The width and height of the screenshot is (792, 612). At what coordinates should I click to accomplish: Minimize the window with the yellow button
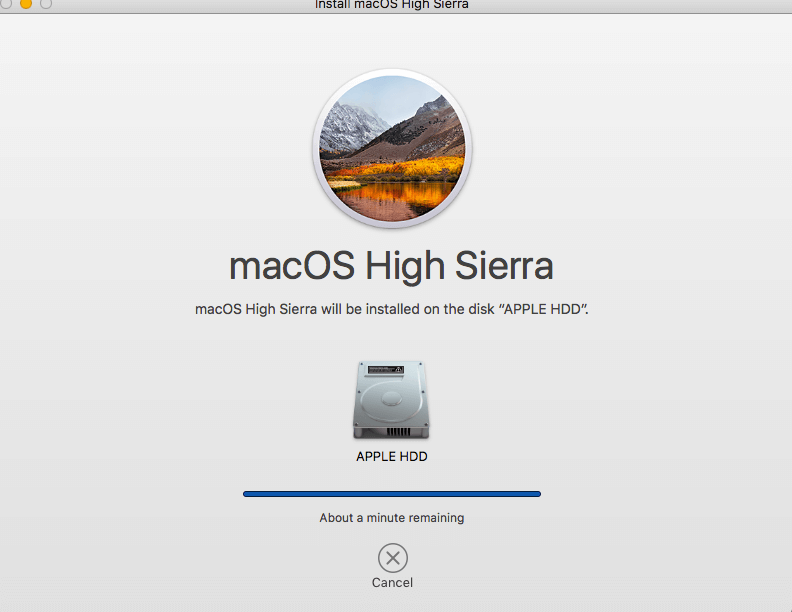(26, 4)
